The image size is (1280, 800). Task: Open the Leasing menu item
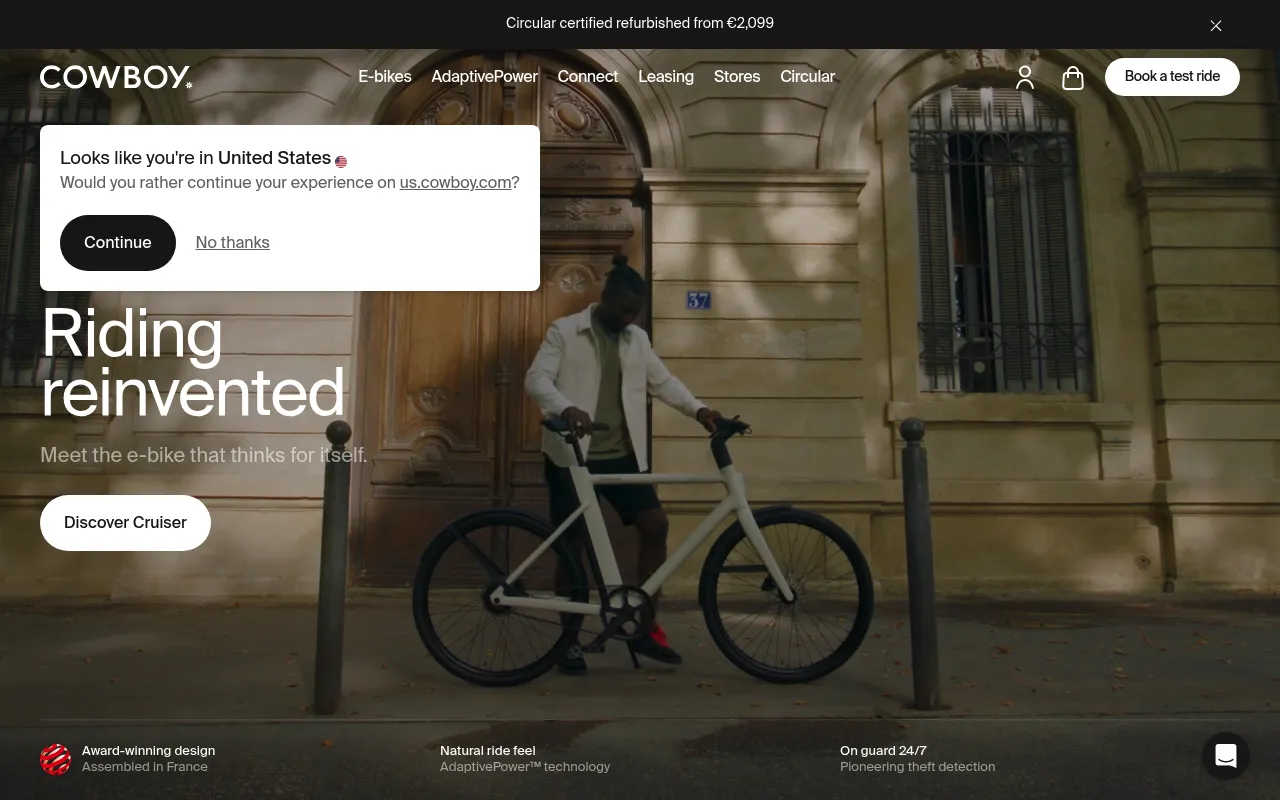coord(666,77)
